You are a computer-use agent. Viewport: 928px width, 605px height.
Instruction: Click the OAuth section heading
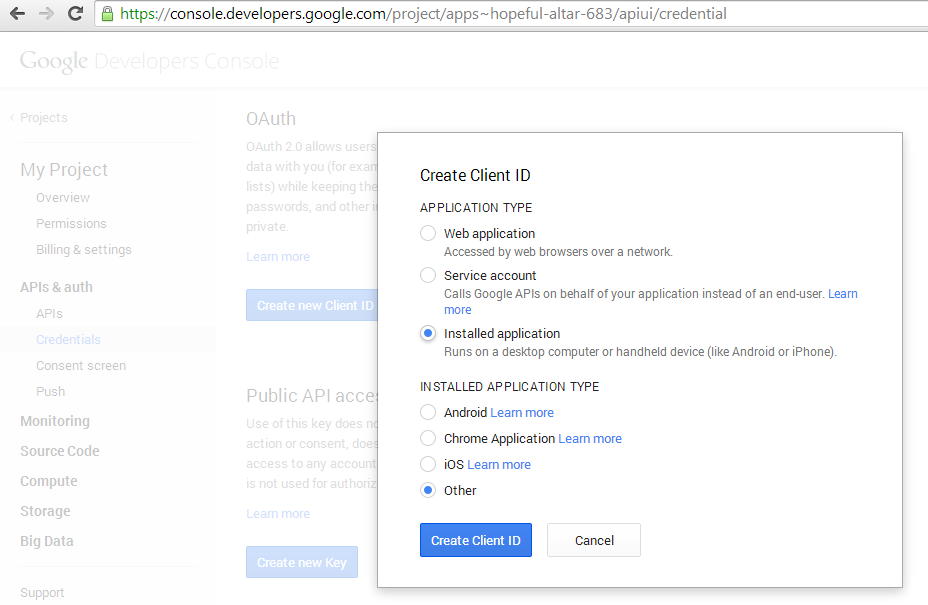271,119
